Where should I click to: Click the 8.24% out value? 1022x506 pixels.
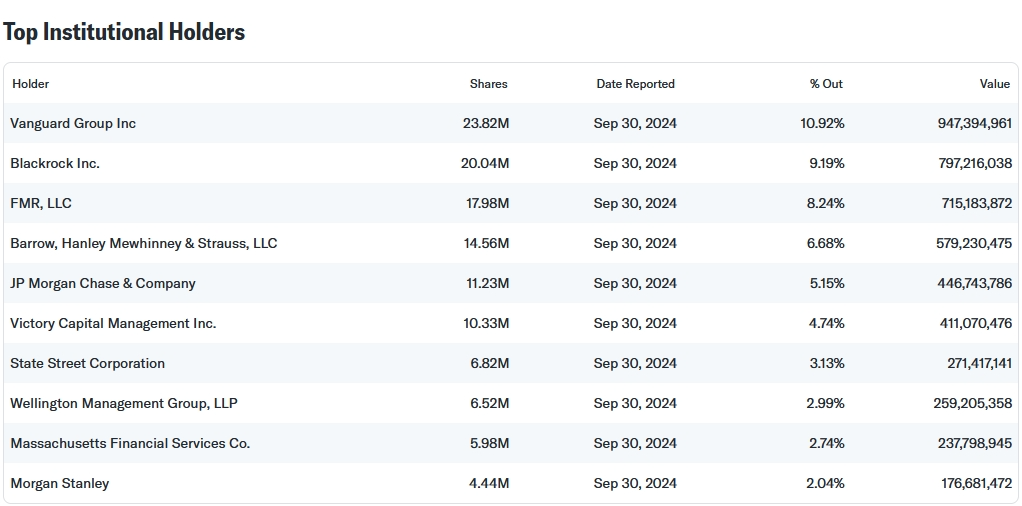[x=825, y=203]
